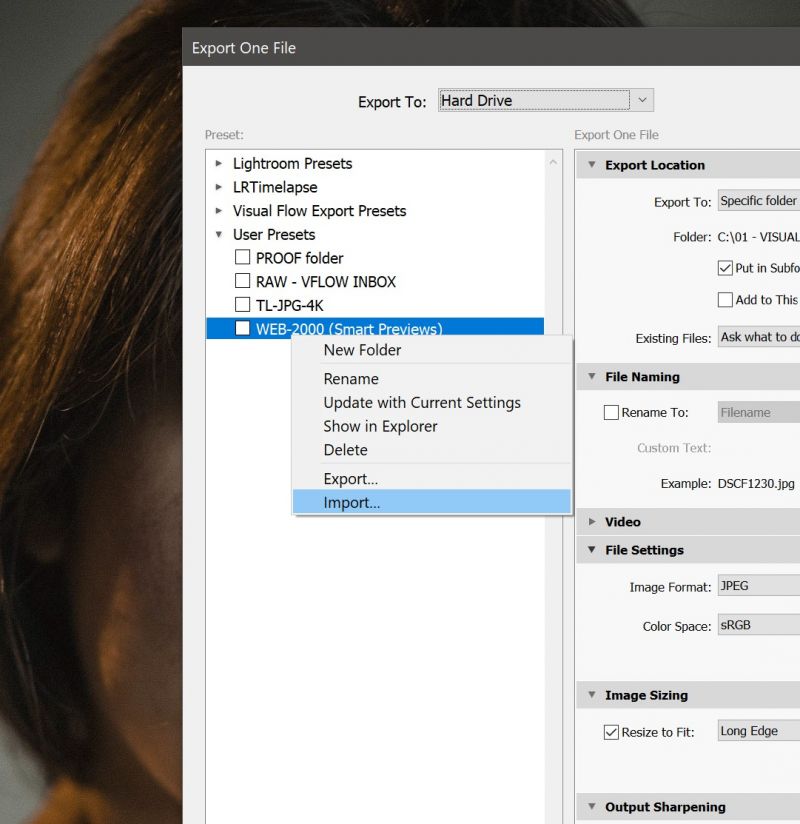
Task: Expand the Video settings section
Action: (592, 521)
